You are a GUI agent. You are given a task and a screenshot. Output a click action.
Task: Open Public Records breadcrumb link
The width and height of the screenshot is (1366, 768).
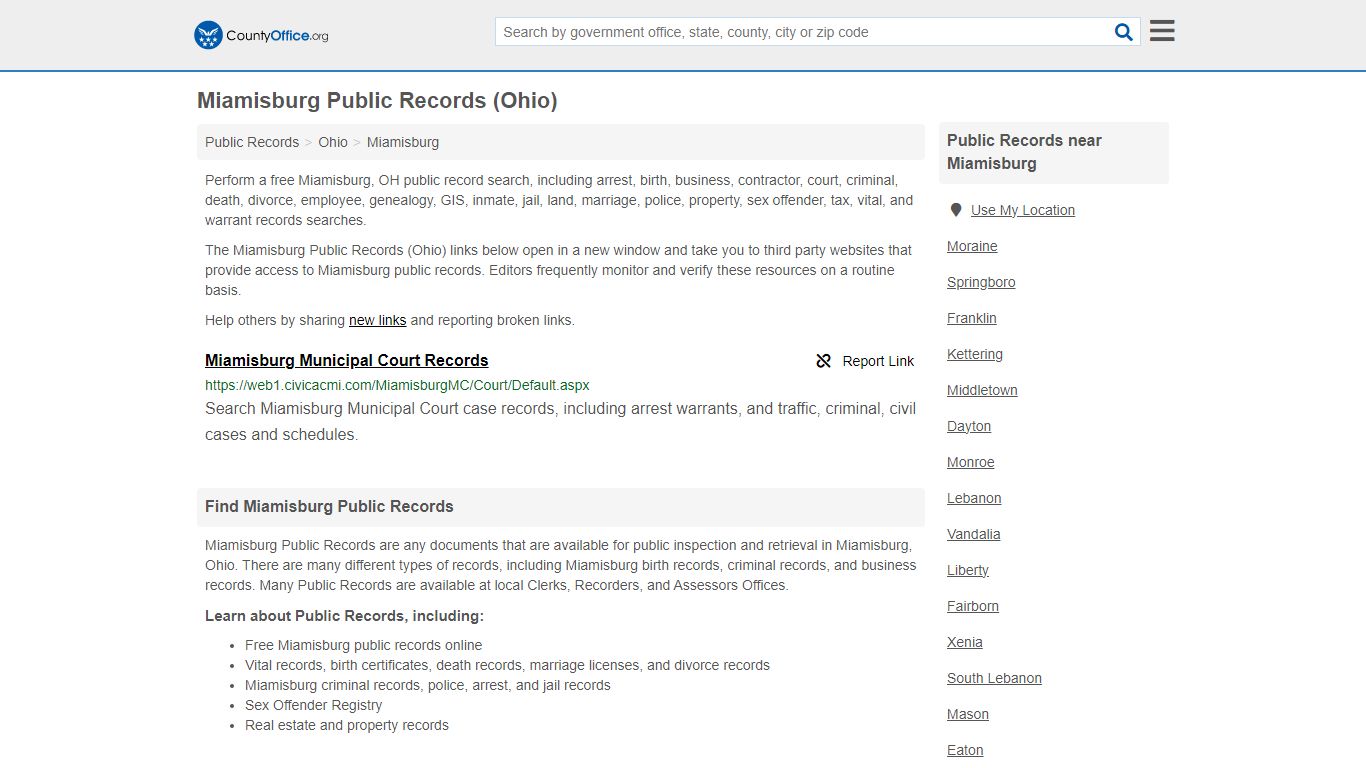pyautogui.click(x=252, y=142)
